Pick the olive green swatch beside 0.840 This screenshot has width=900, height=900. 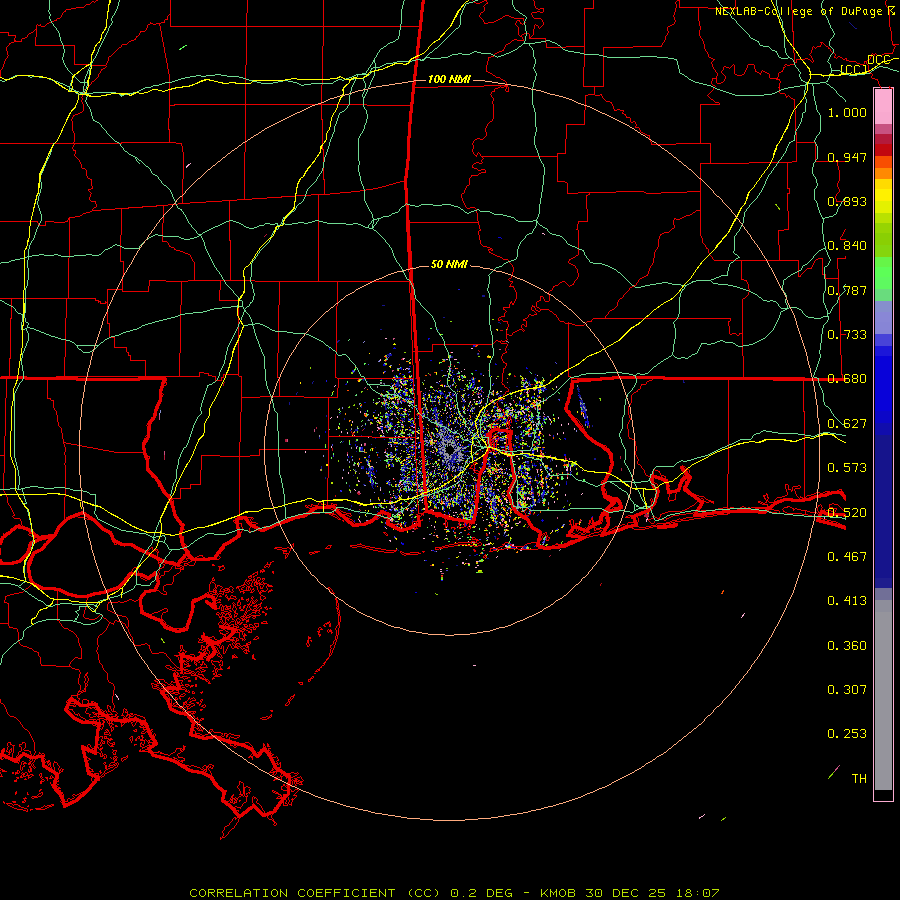tap(883, 240)
